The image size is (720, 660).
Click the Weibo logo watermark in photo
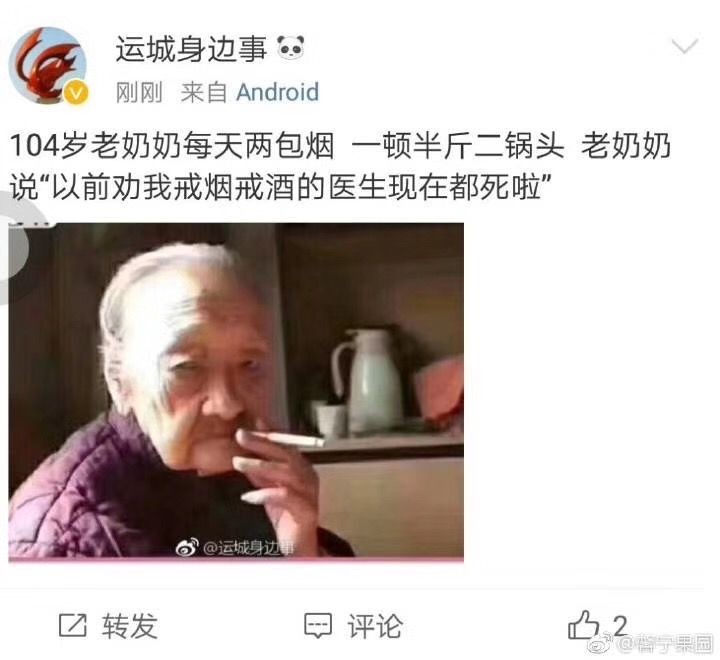point(187,547)
